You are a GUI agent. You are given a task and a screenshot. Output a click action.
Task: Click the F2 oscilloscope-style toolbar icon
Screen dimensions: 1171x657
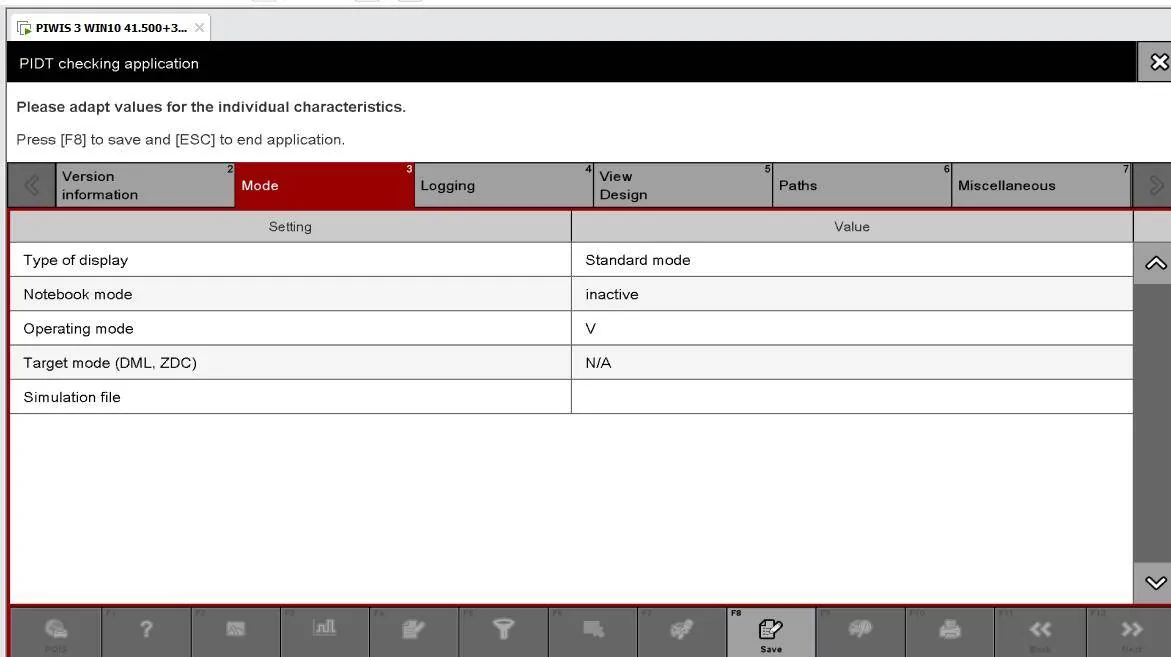pyautogui.click(x=235, y=632)
